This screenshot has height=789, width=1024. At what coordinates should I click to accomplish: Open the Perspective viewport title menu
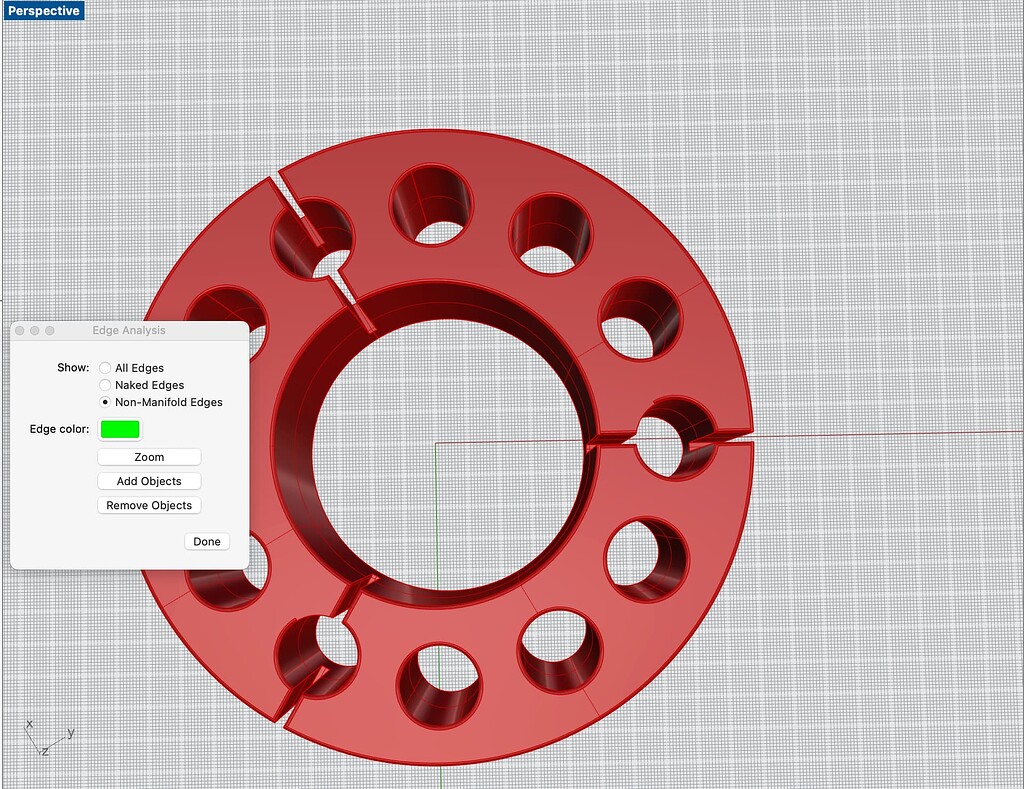(x=44, y=10)
